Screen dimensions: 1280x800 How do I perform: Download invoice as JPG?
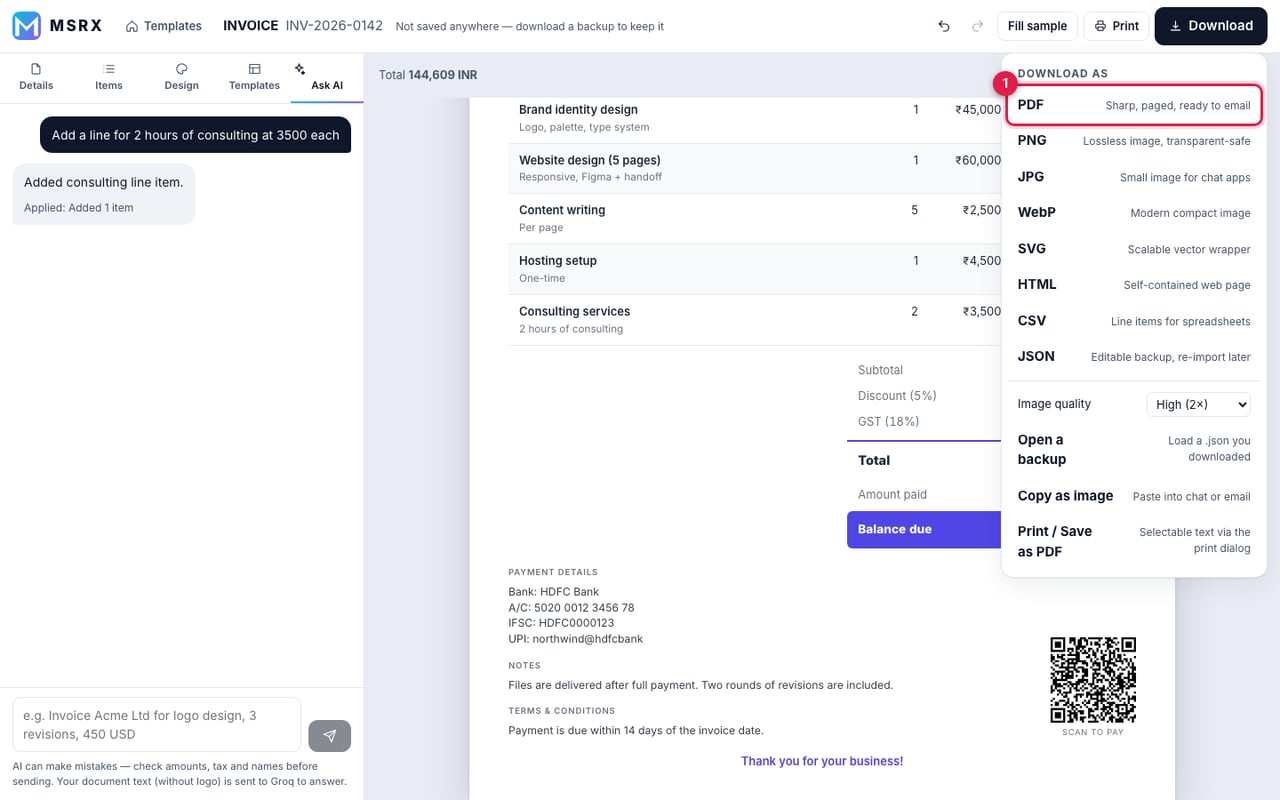click(1134, 177)
